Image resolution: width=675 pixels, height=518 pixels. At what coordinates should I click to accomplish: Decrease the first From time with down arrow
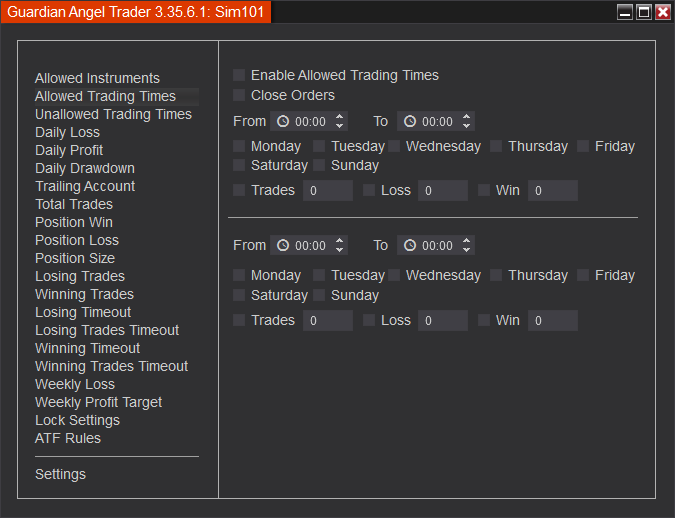[339, 126]
